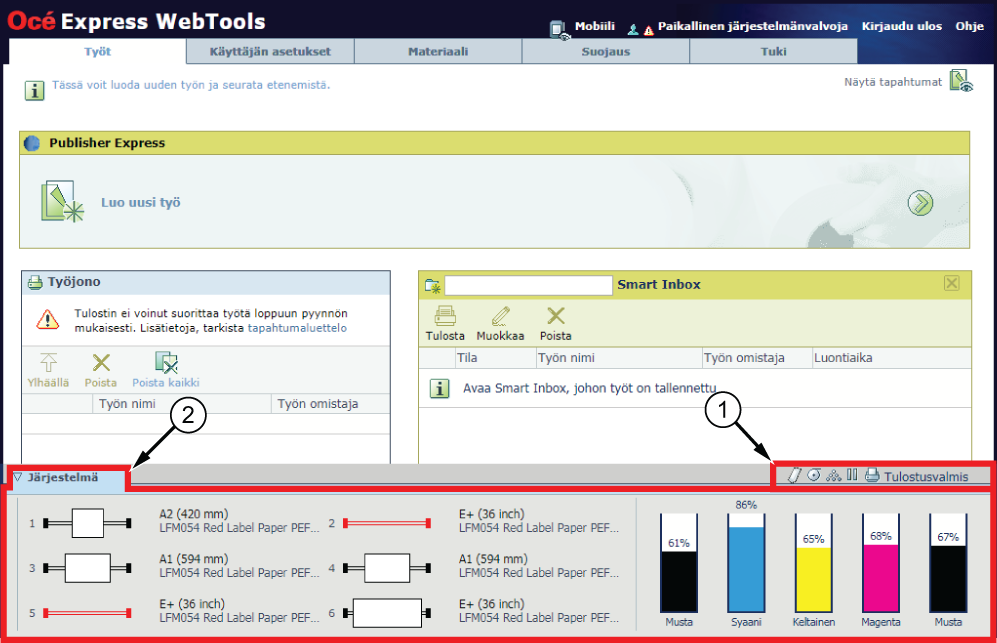Click the printer icon beside Tulostusvalmis

tap(872, 475)
